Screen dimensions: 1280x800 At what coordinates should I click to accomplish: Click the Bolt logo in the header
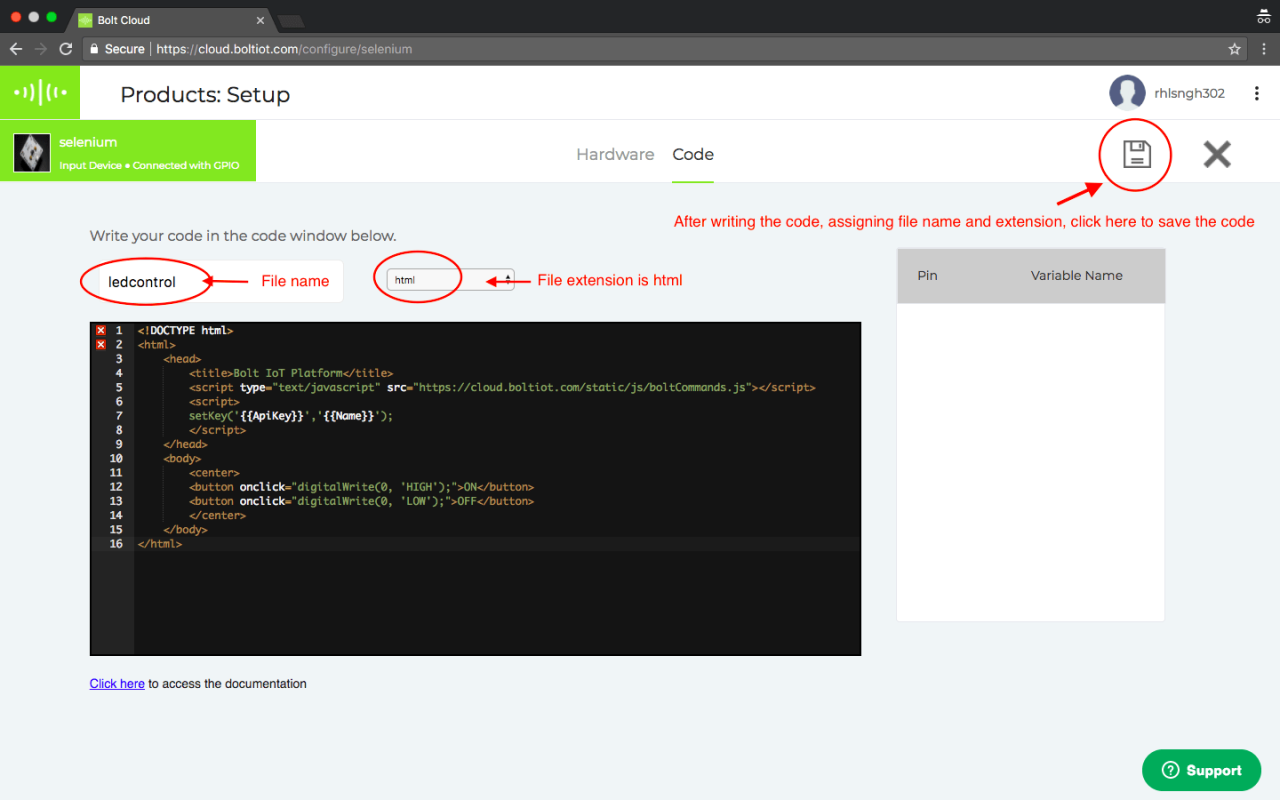click(x=40, y=93)
